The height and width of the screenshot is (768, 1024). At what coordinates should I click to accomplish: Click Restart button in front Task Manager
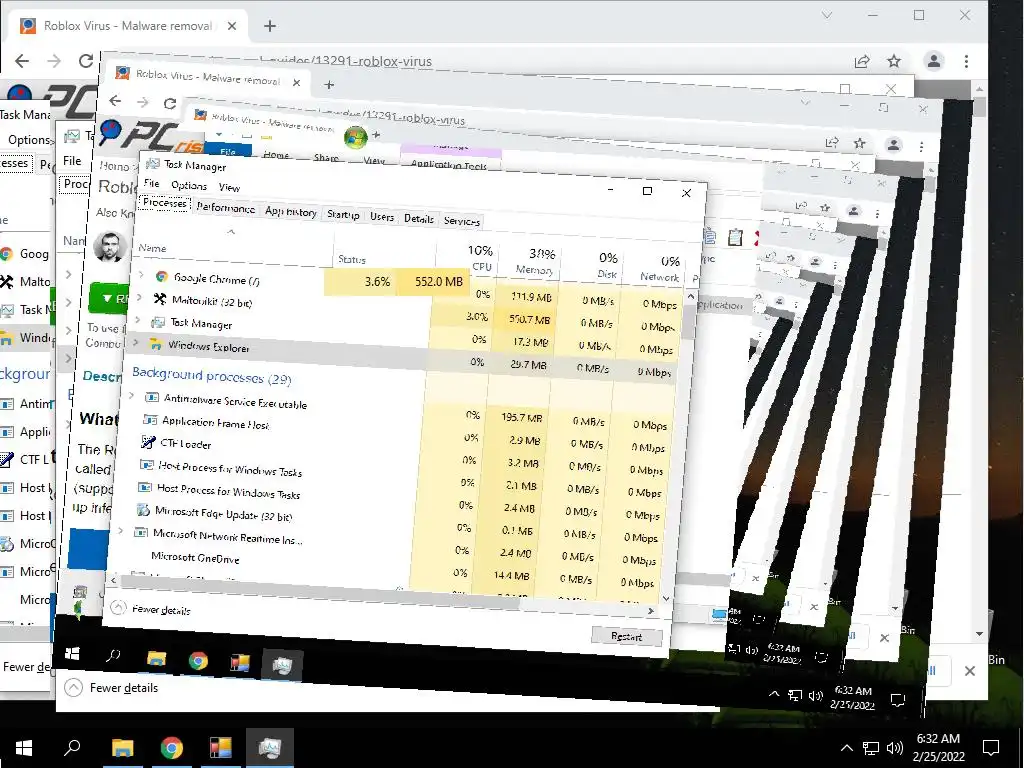tap(626, 636)
